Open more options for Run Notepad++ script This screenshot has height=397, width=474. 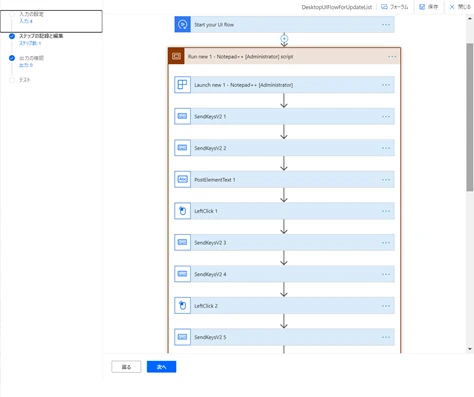tap(392, 57)
